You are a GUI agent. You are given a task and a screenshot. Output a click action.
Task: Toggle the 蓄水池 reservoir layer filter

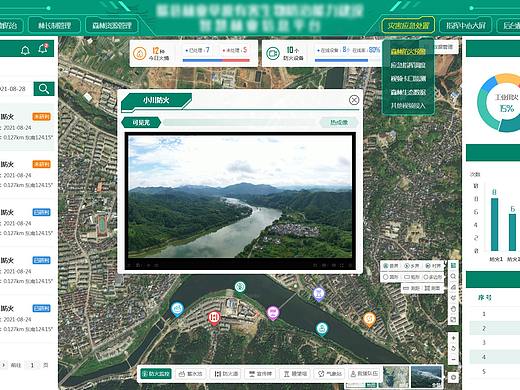point(191,374)
